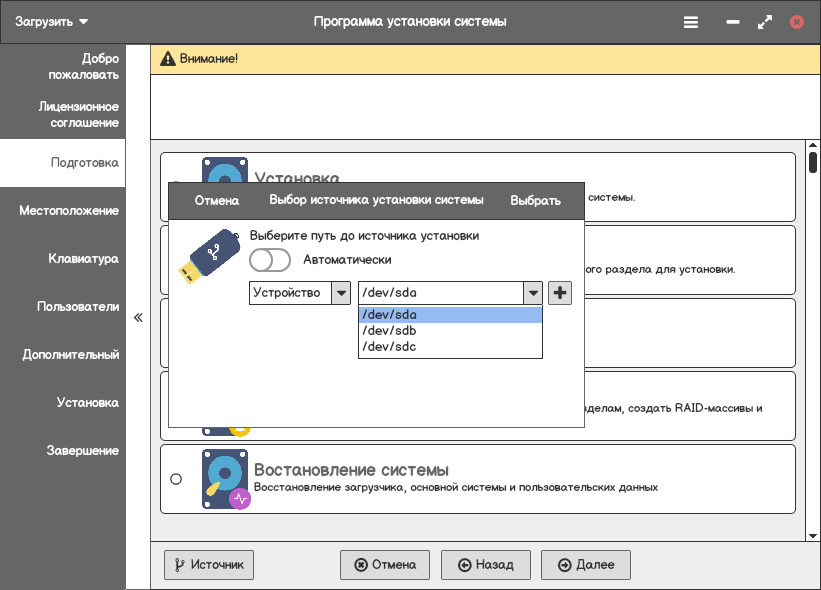Click the plus button next to device path
Screen dimensions: 821x590
coord(560,293)
